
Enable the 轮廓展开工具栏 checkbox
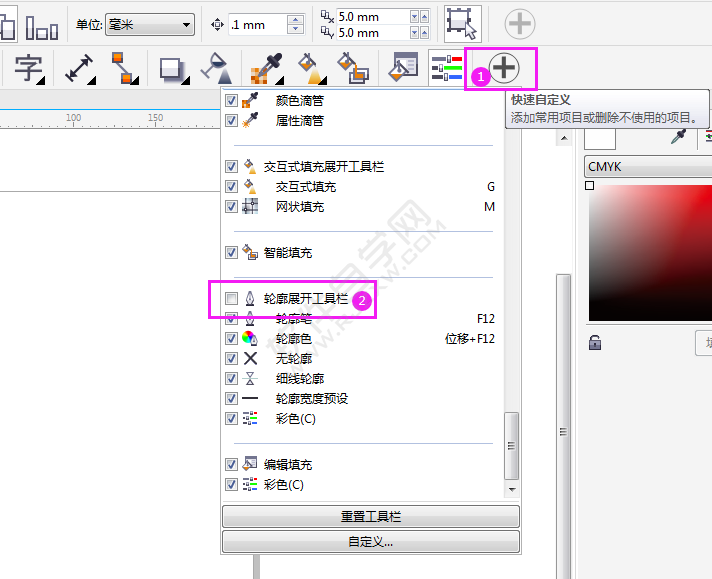(232, 298)
